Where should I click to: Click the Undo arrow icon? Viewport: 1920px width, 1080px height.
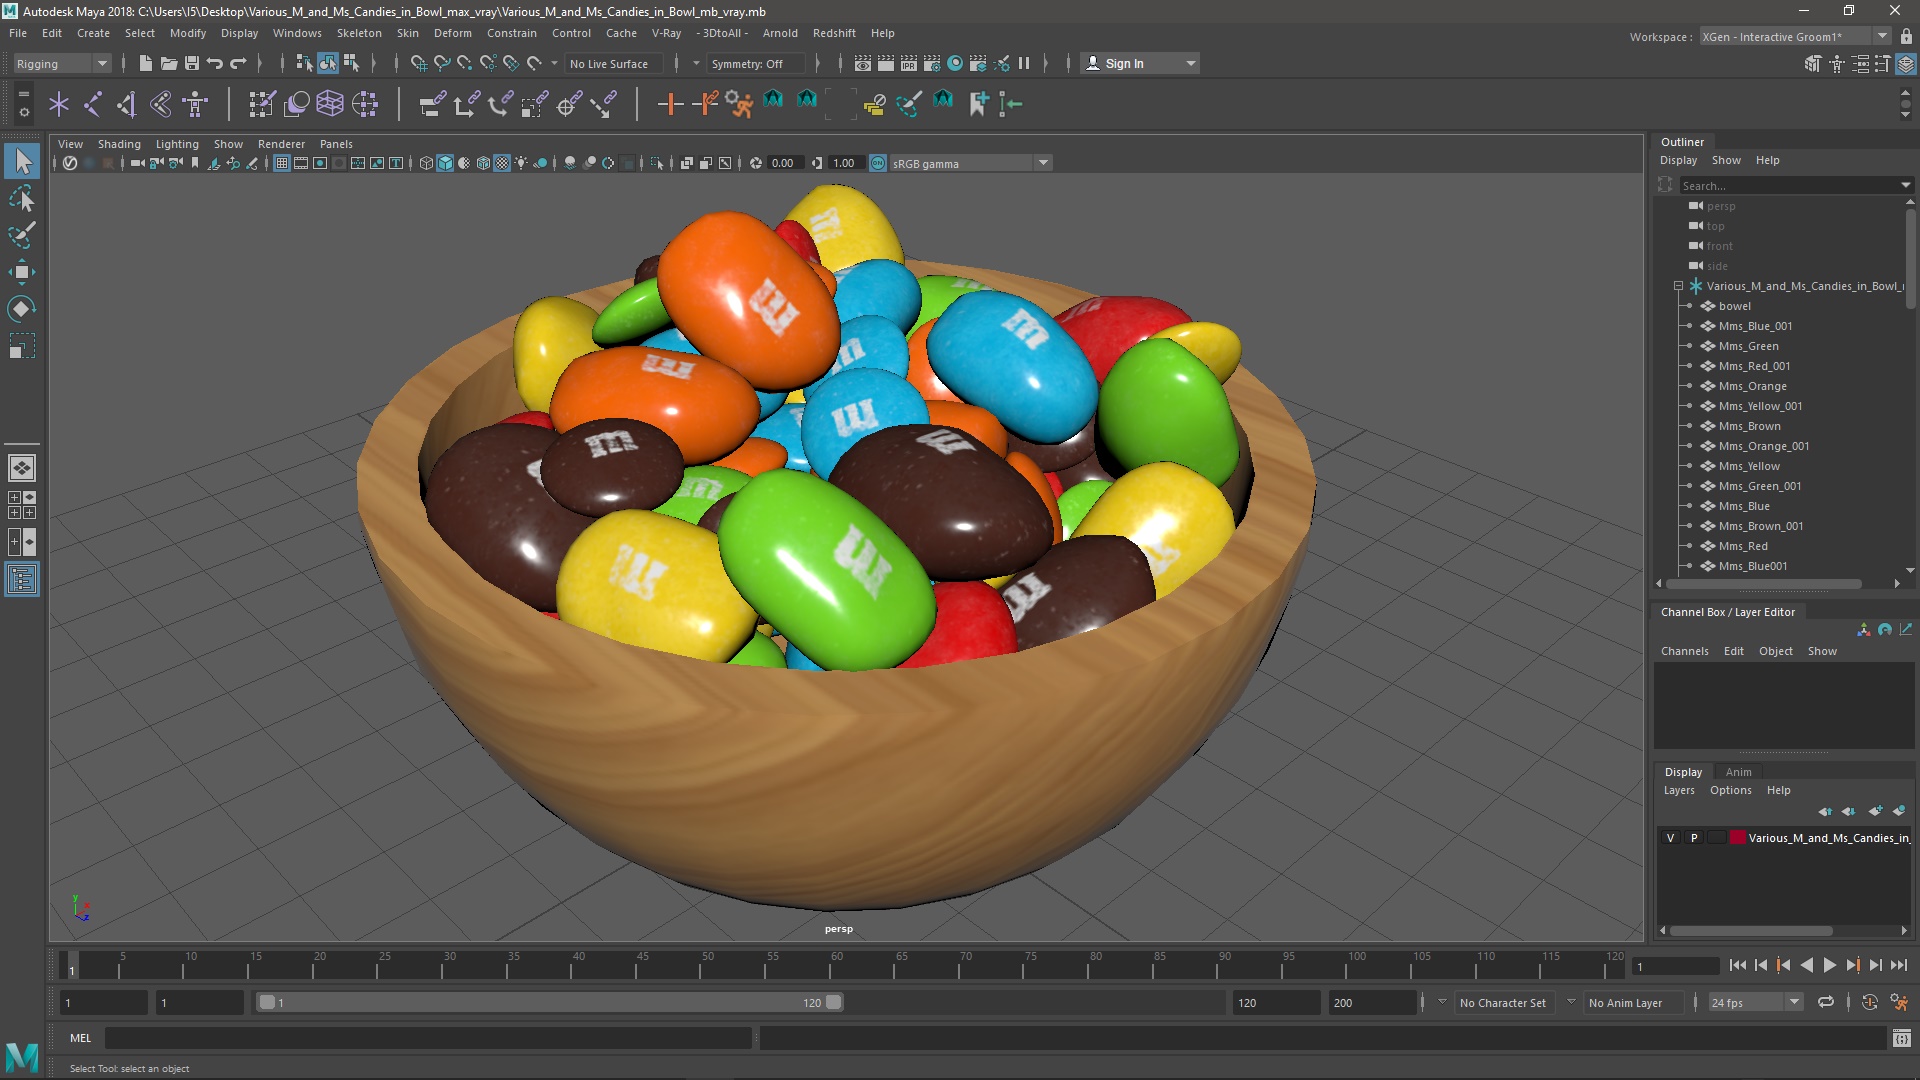214,63
